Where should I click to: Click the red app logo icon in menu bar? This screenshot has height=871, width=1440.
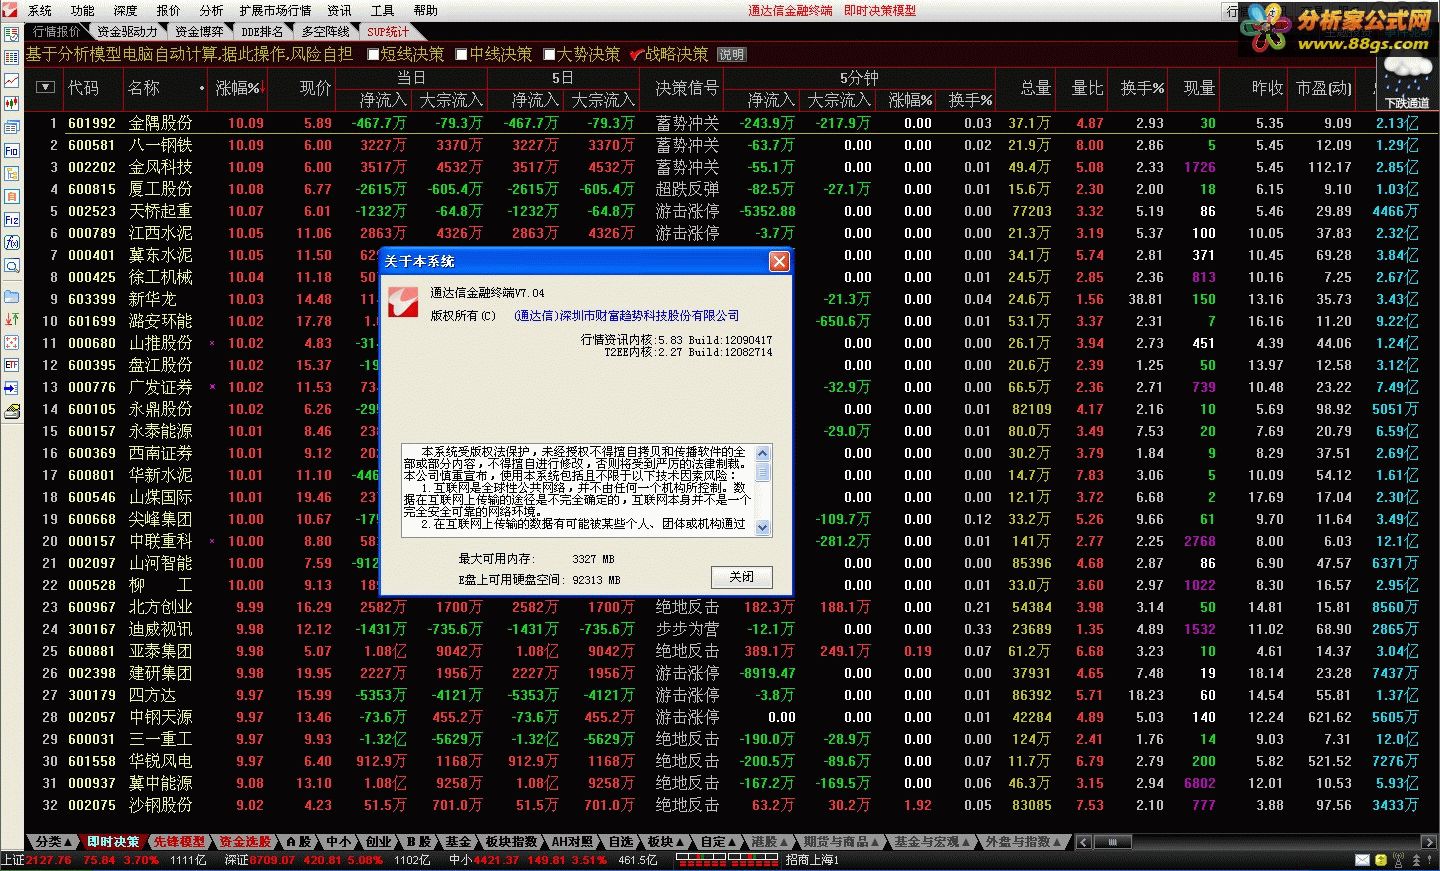pyautogui.click(x=11, y=10)
